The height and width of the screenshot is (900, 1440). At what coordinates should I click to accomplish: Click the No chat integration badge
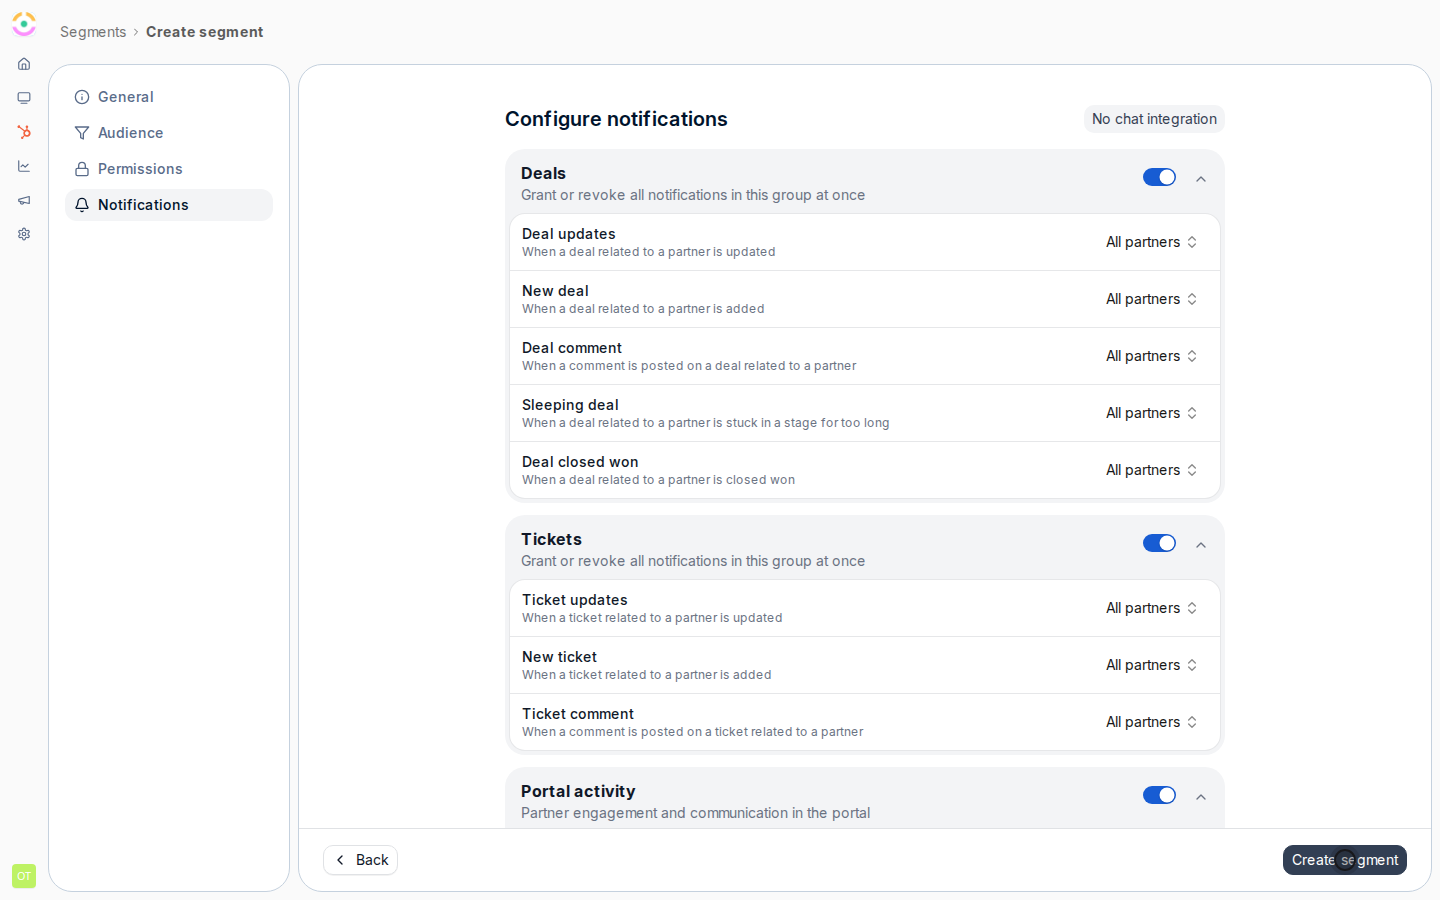[x=1154, y=119]
